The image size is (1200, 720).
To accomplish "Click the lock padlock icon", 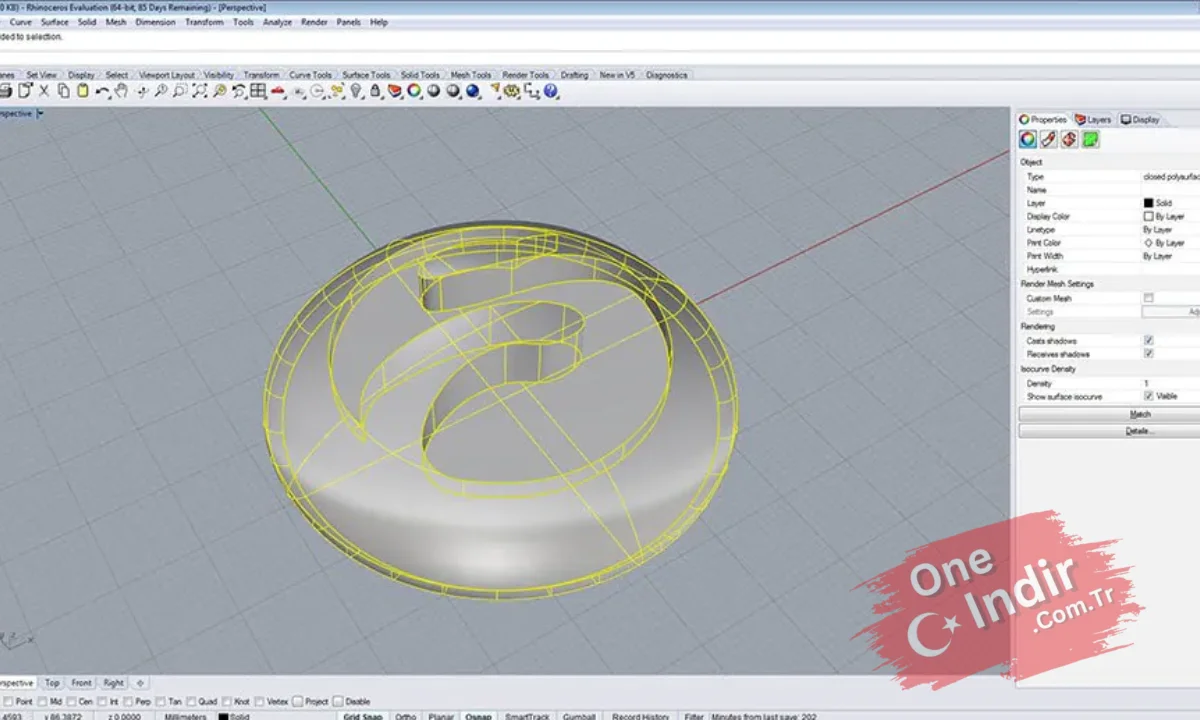I will click(x=375, y=91).
